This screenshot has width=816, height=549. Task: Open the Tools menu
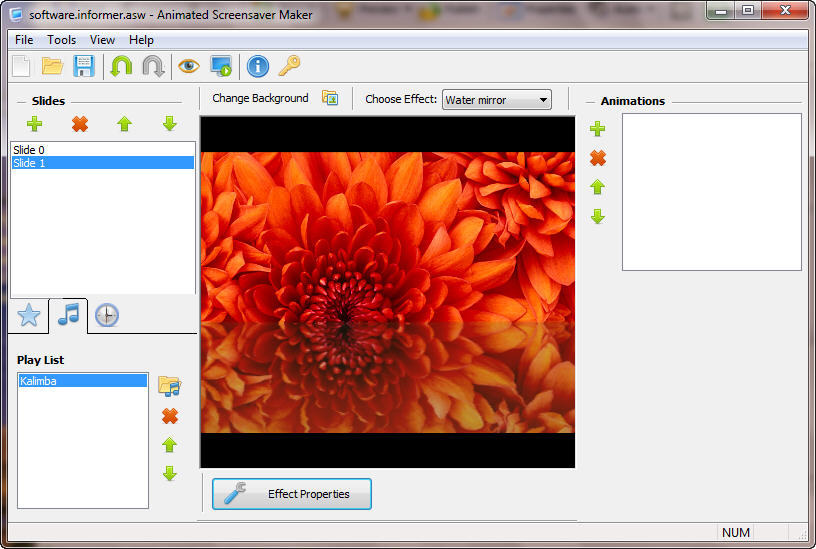(62, 40)
